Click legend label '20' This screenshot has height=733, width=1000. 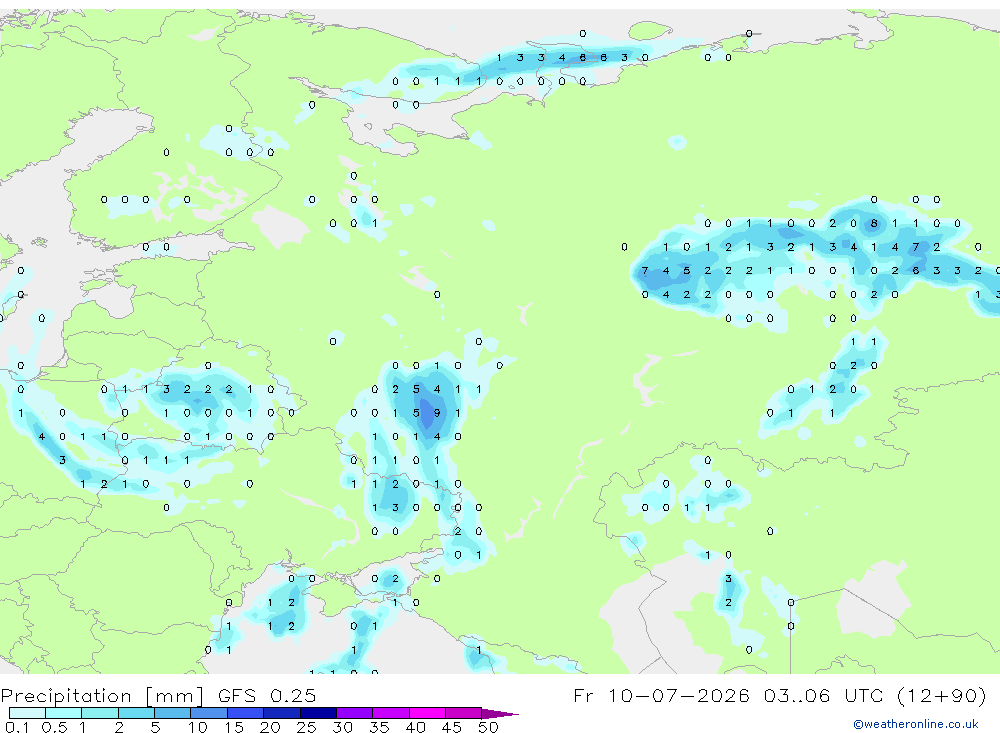tap(270, 727)
